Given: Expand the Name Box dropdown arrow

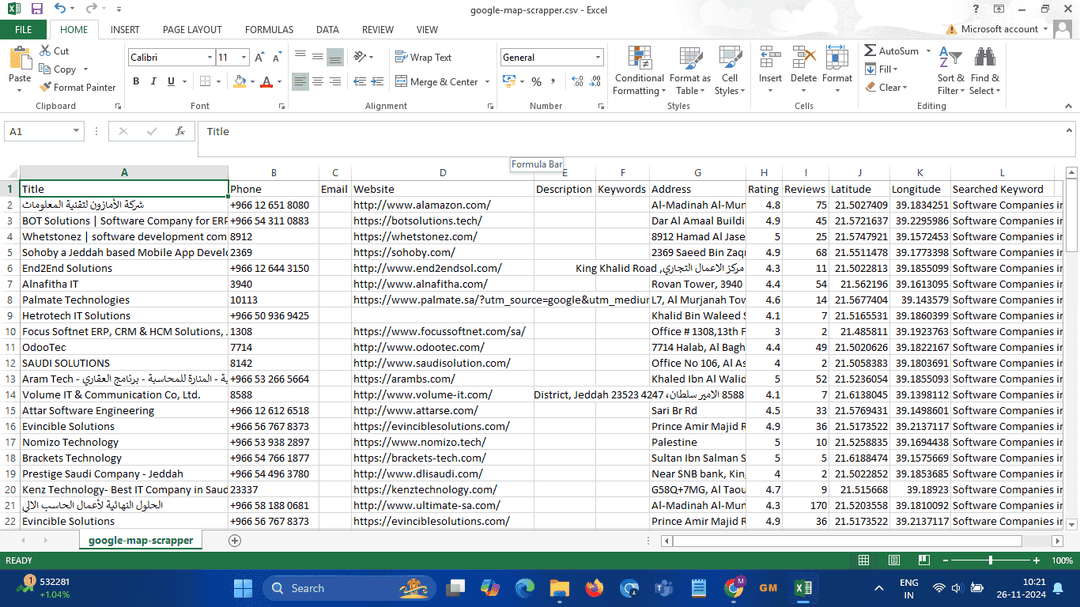Looking at the screenshot, I should [76, 131].
